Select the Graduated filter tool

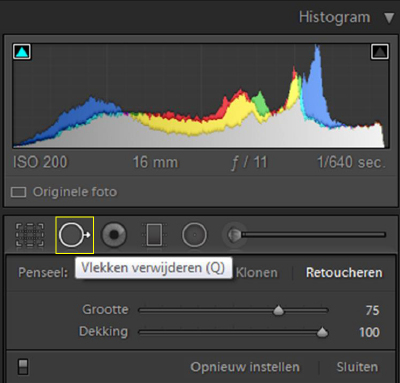(x=154, y=235)
